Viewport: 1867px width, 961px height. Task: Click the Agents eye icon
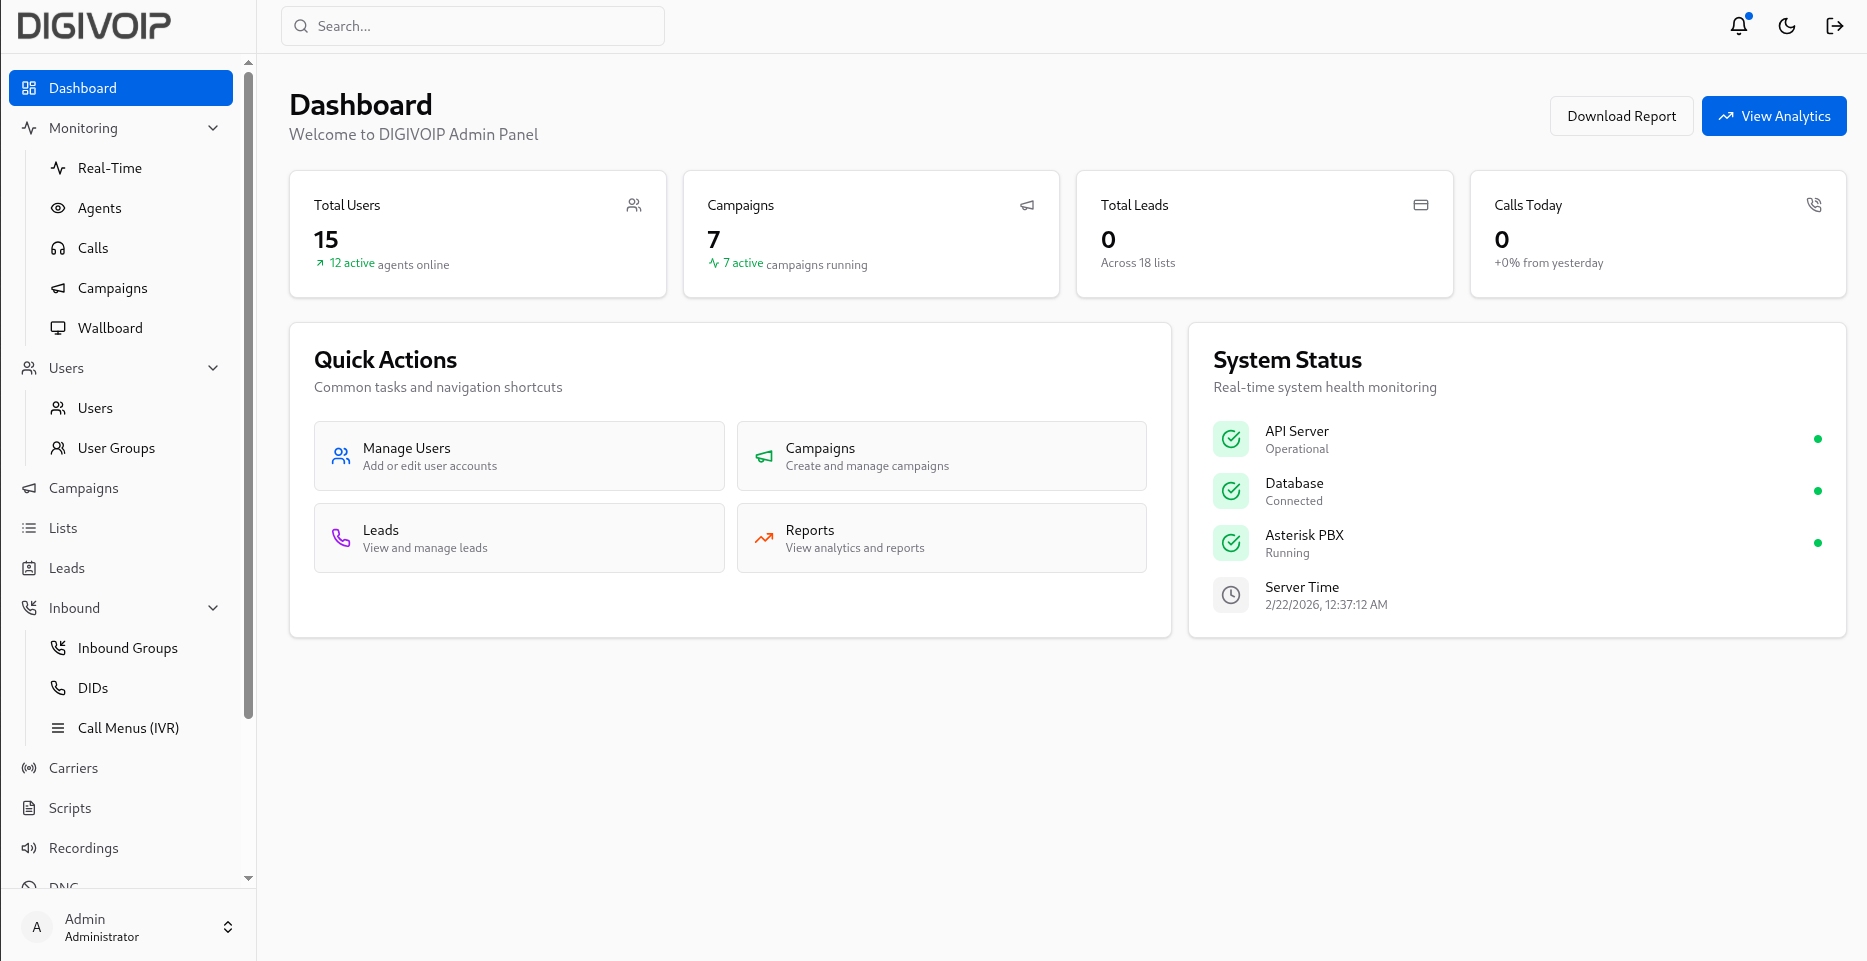[58, 208]
